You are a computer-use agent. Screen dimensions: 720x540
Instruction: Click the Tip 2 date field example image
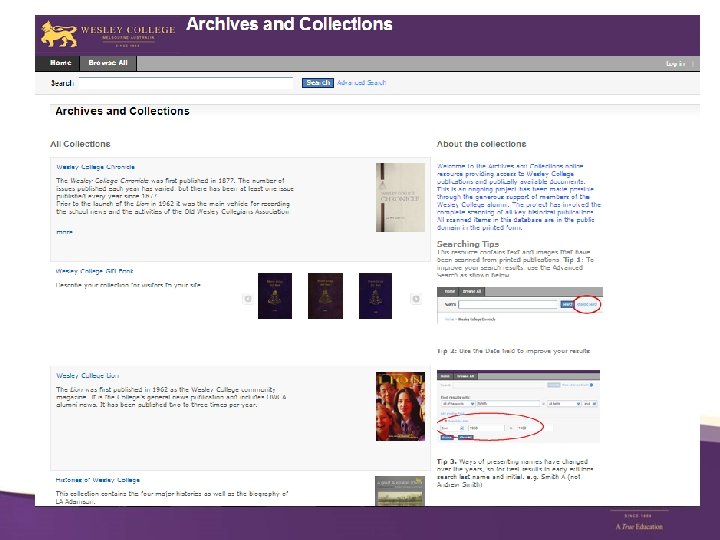tap(518, 406)
